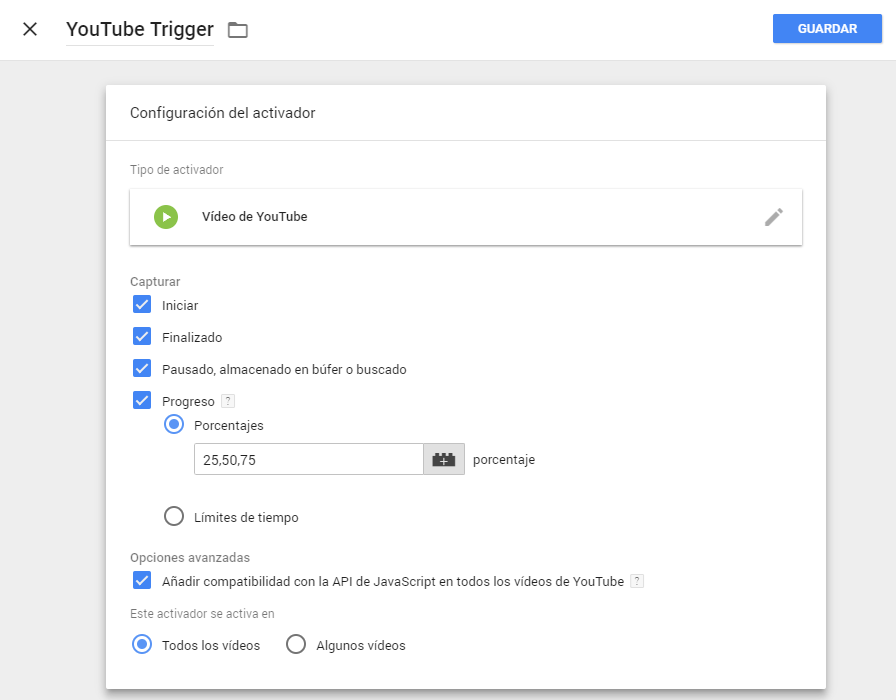The image size is (896, 700).
Task: Click the Configuración del activador heading
Action: (x=222, y=113)
